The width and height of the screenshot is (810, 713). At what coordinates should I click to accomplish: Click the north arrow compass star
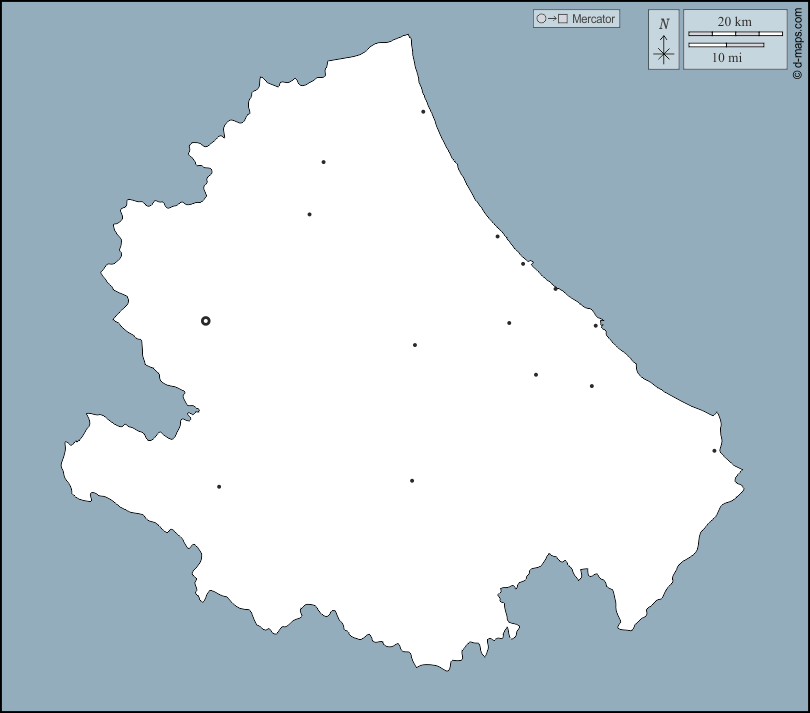click(664, 54)
